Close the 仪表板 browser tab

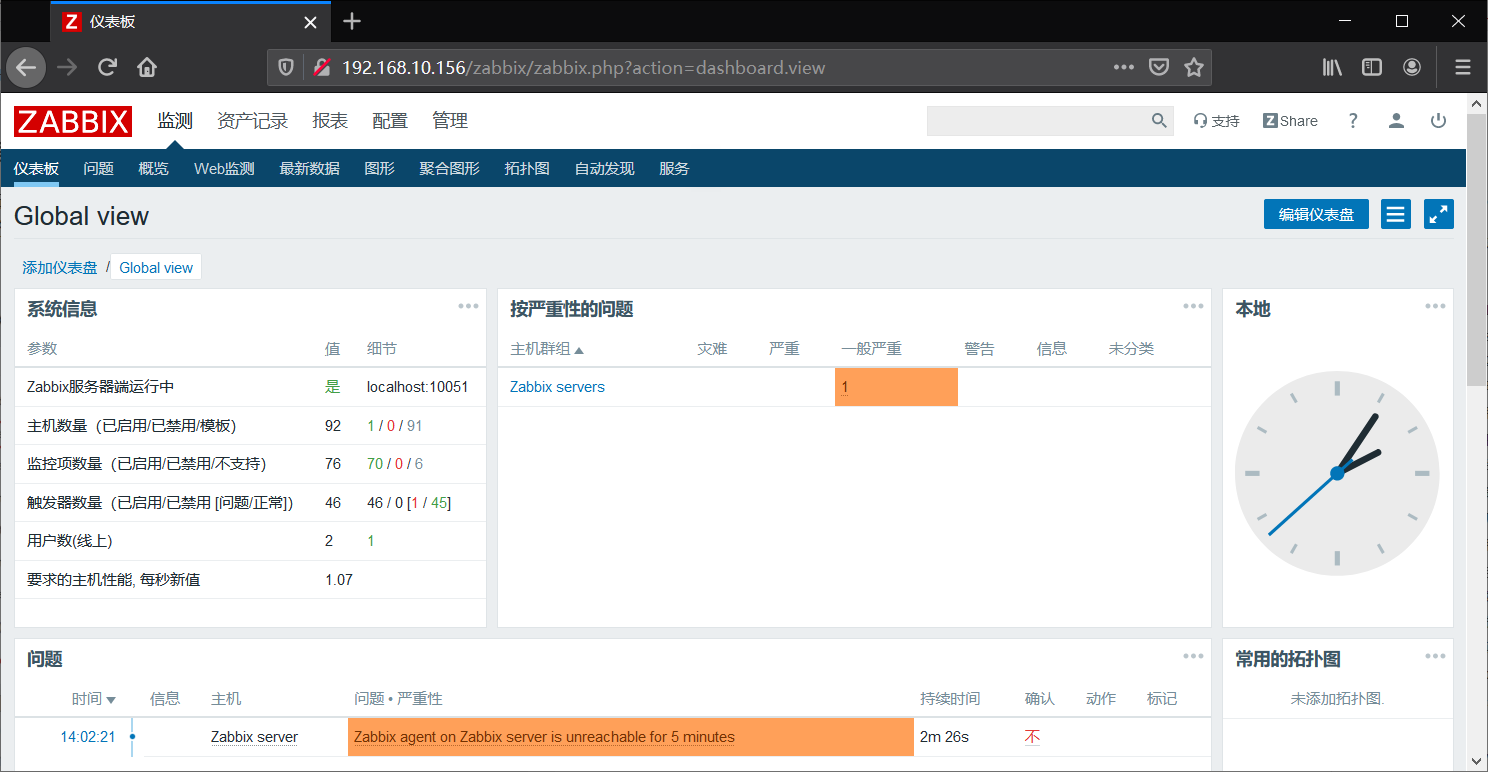tap(312, 22)
